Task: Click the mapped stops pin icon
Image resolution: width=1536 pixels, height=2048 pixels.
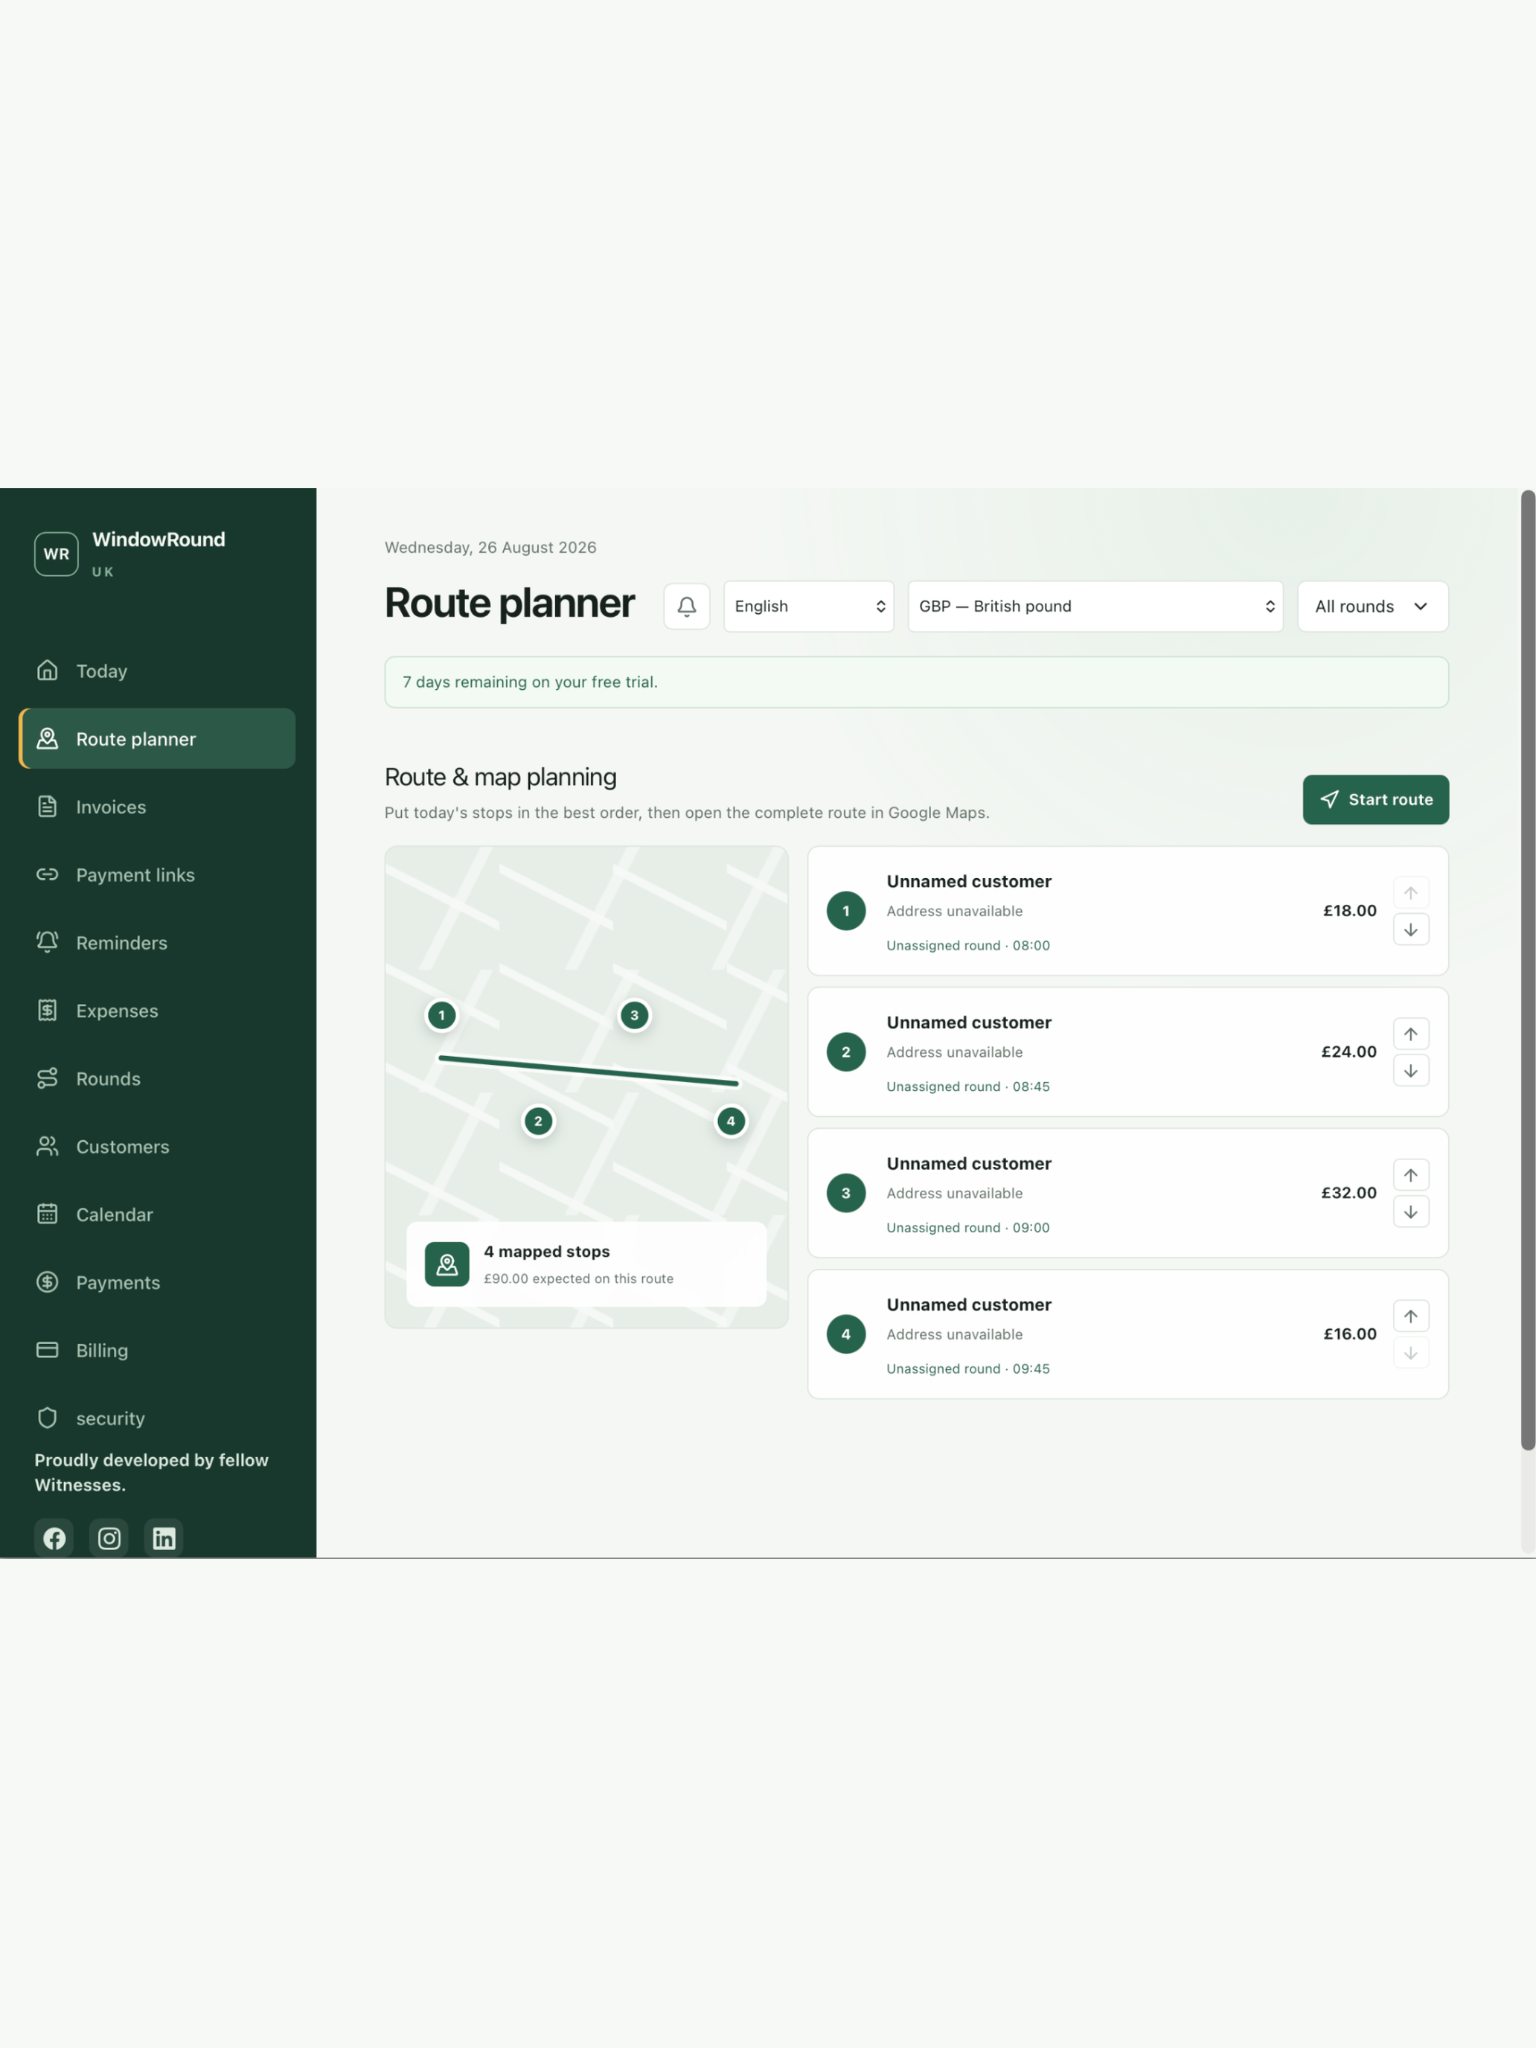Action: [x=447, y=1264]
